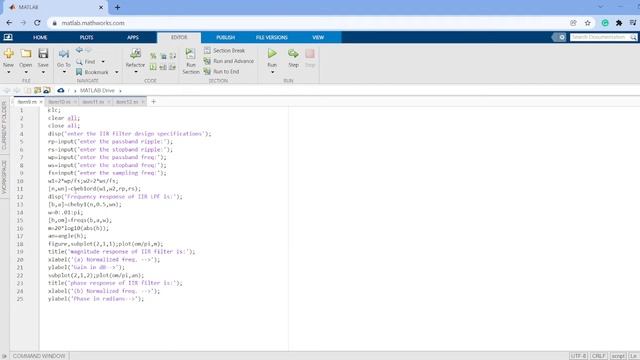Click the search magnifier in documentation box
640x360 pixels.
coord(633,37)
